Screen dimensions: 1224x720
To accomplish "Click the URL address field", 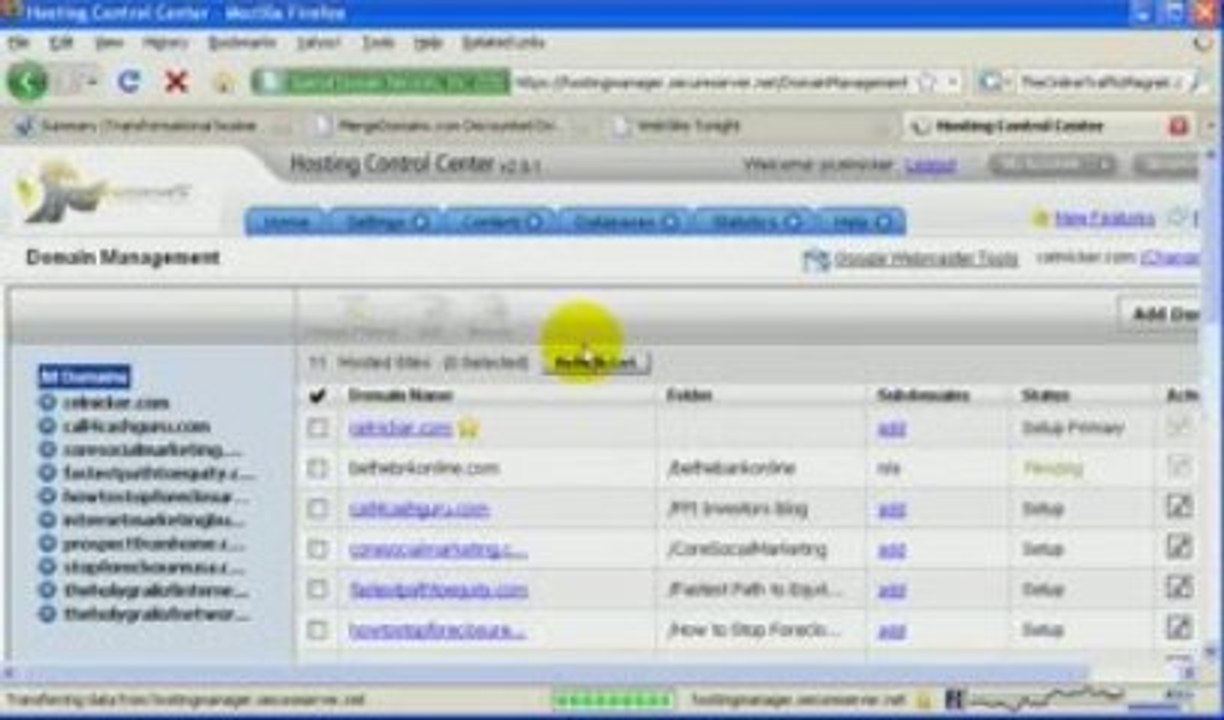I will click(x=710, y=82).
